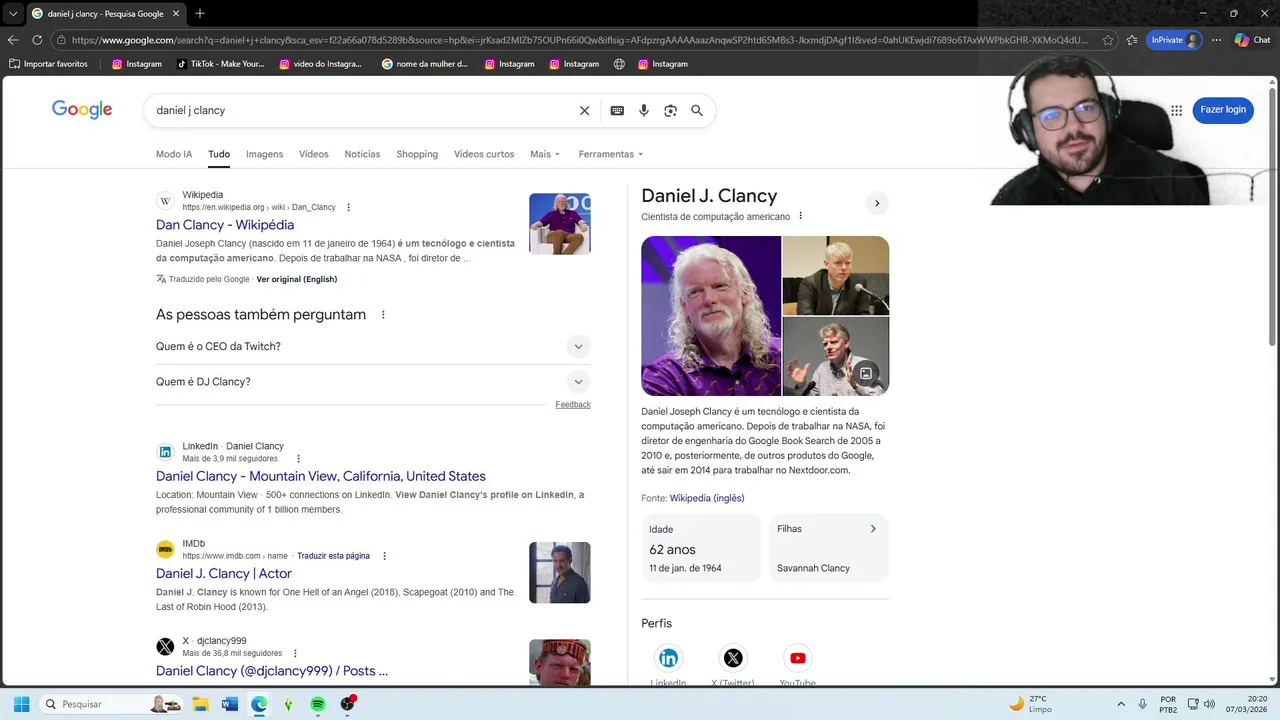Click the Google logo
1280x720 pixels.
tap(82, 110)
